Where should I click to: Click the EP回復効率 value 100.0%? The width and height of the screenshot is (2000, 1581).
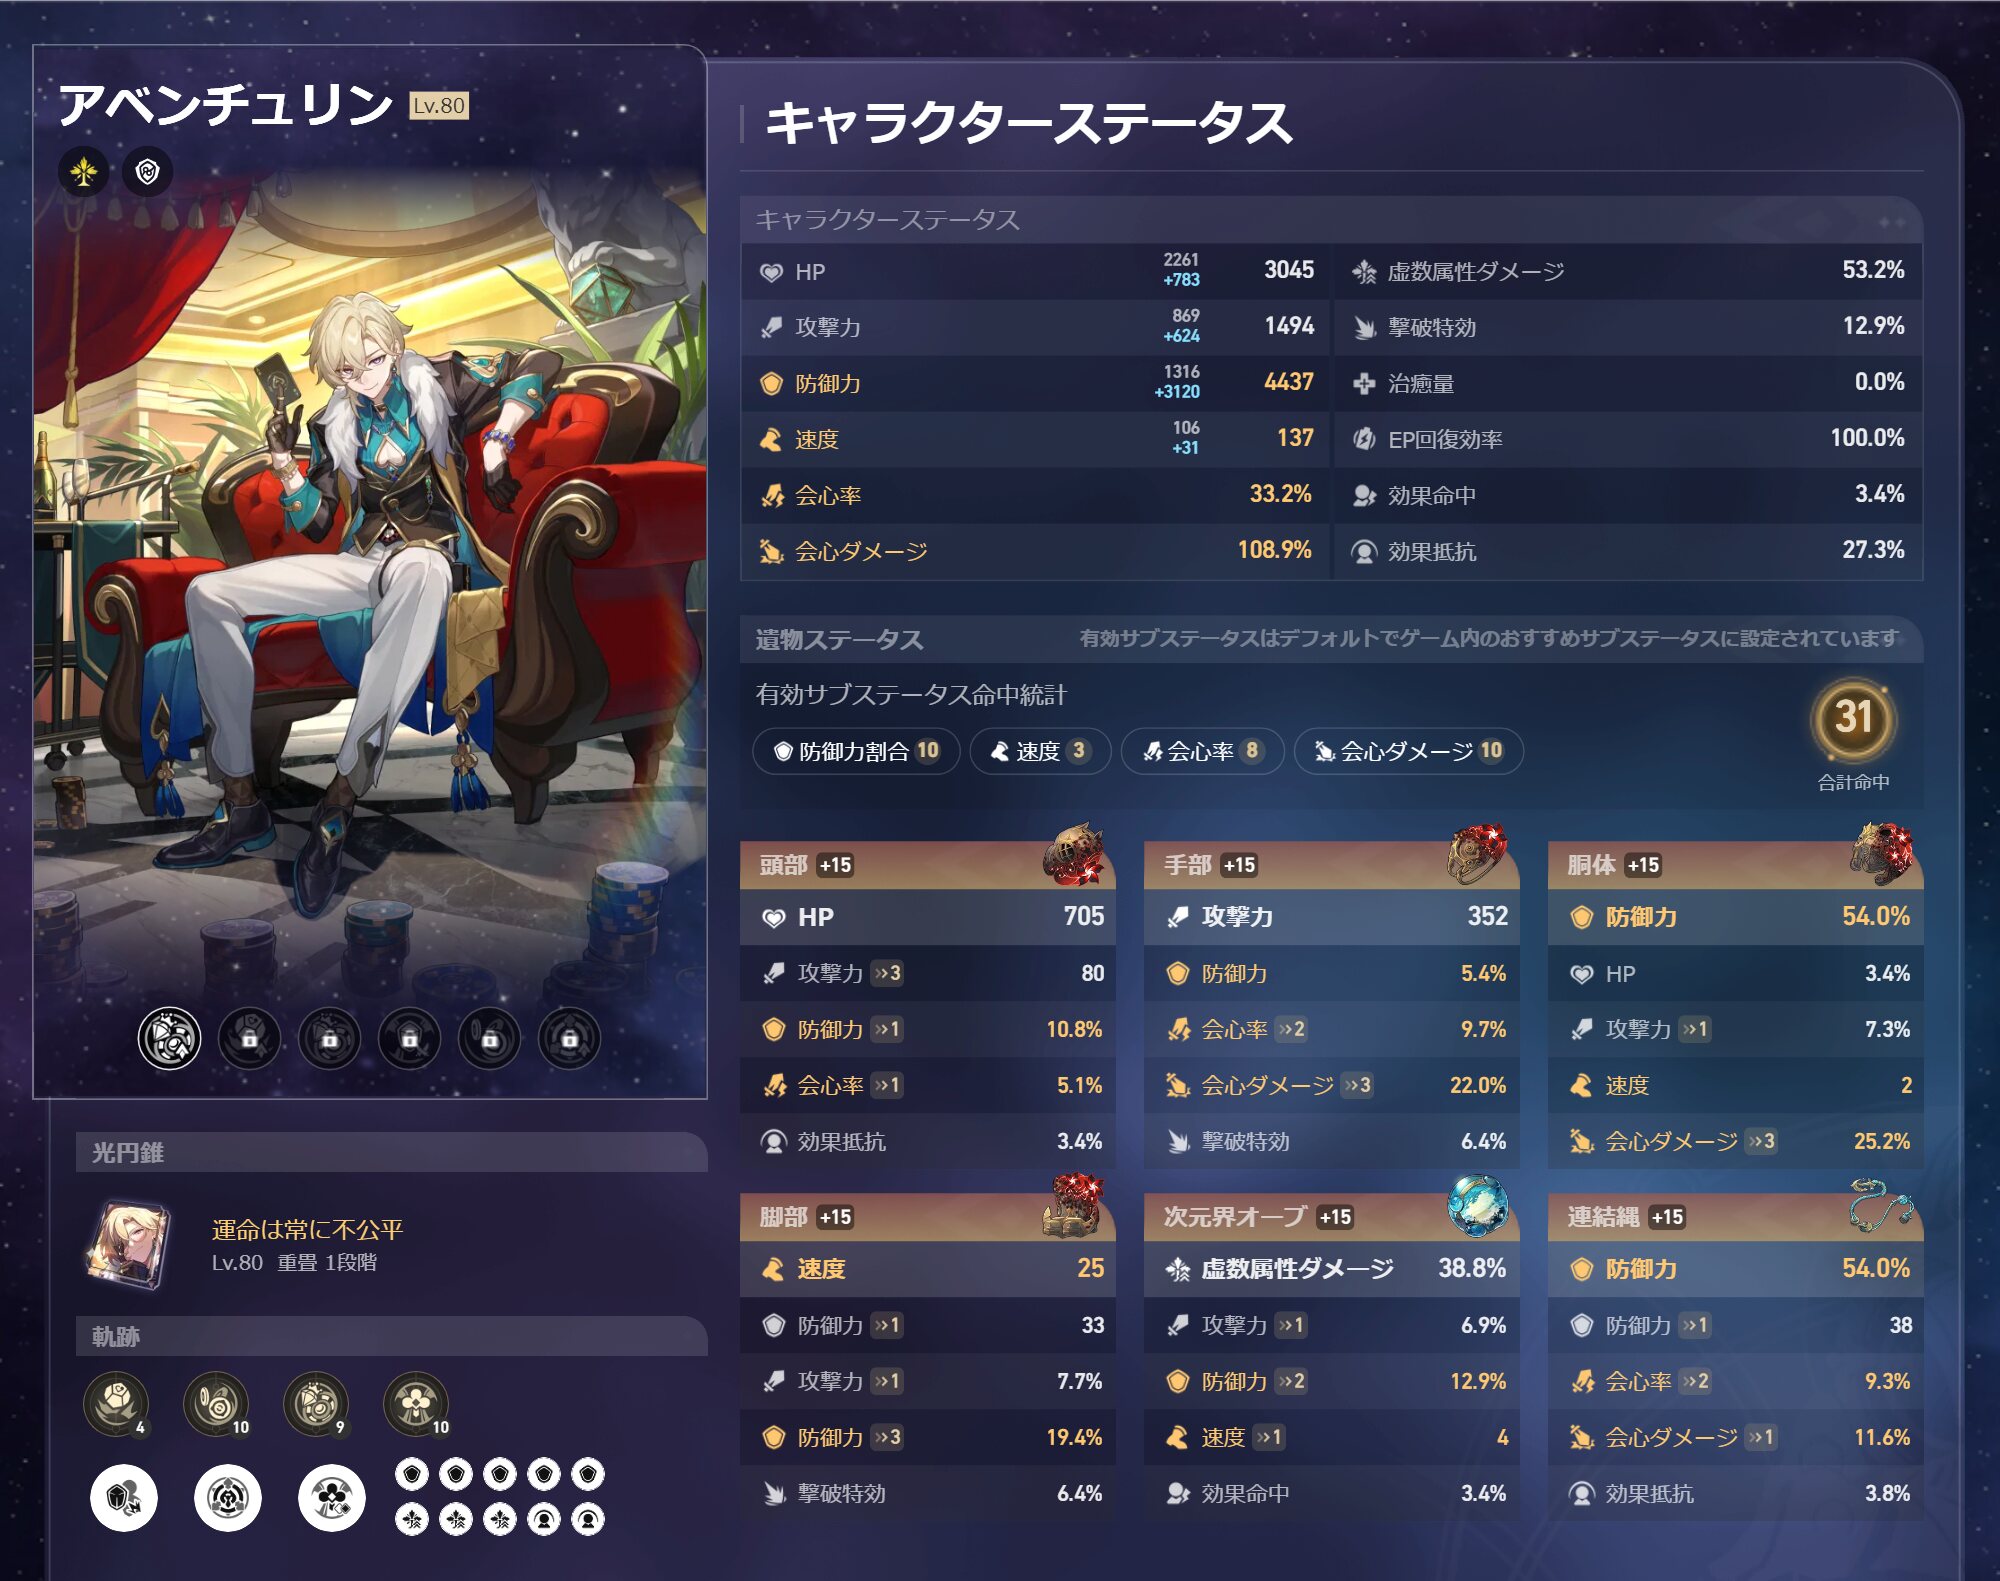tap(1867, 438)
